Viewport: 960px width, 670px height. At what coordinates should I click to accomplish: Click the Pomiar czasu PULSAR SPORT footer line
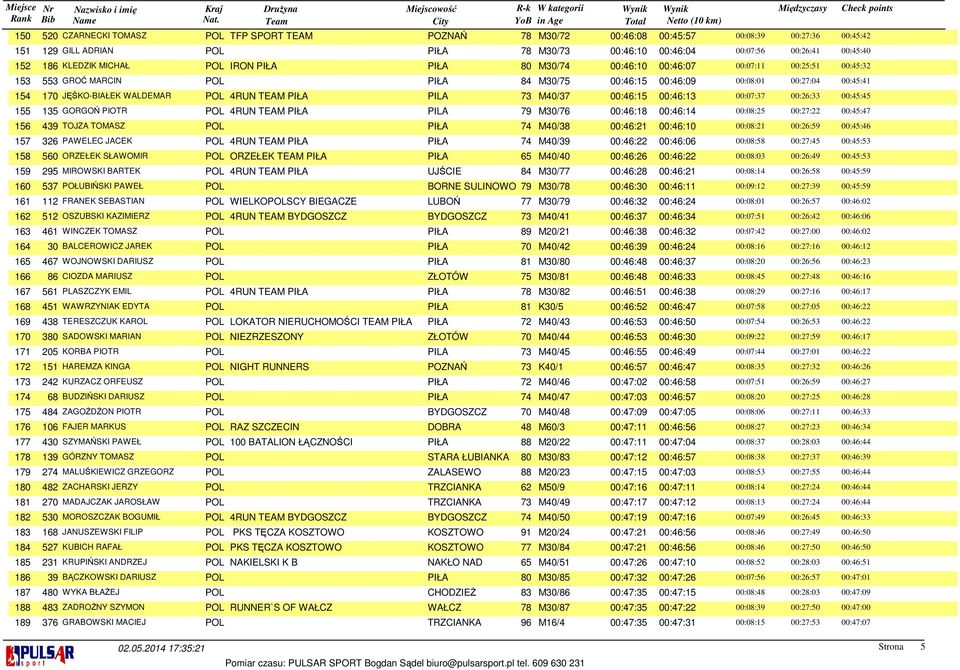pos(404,663)
